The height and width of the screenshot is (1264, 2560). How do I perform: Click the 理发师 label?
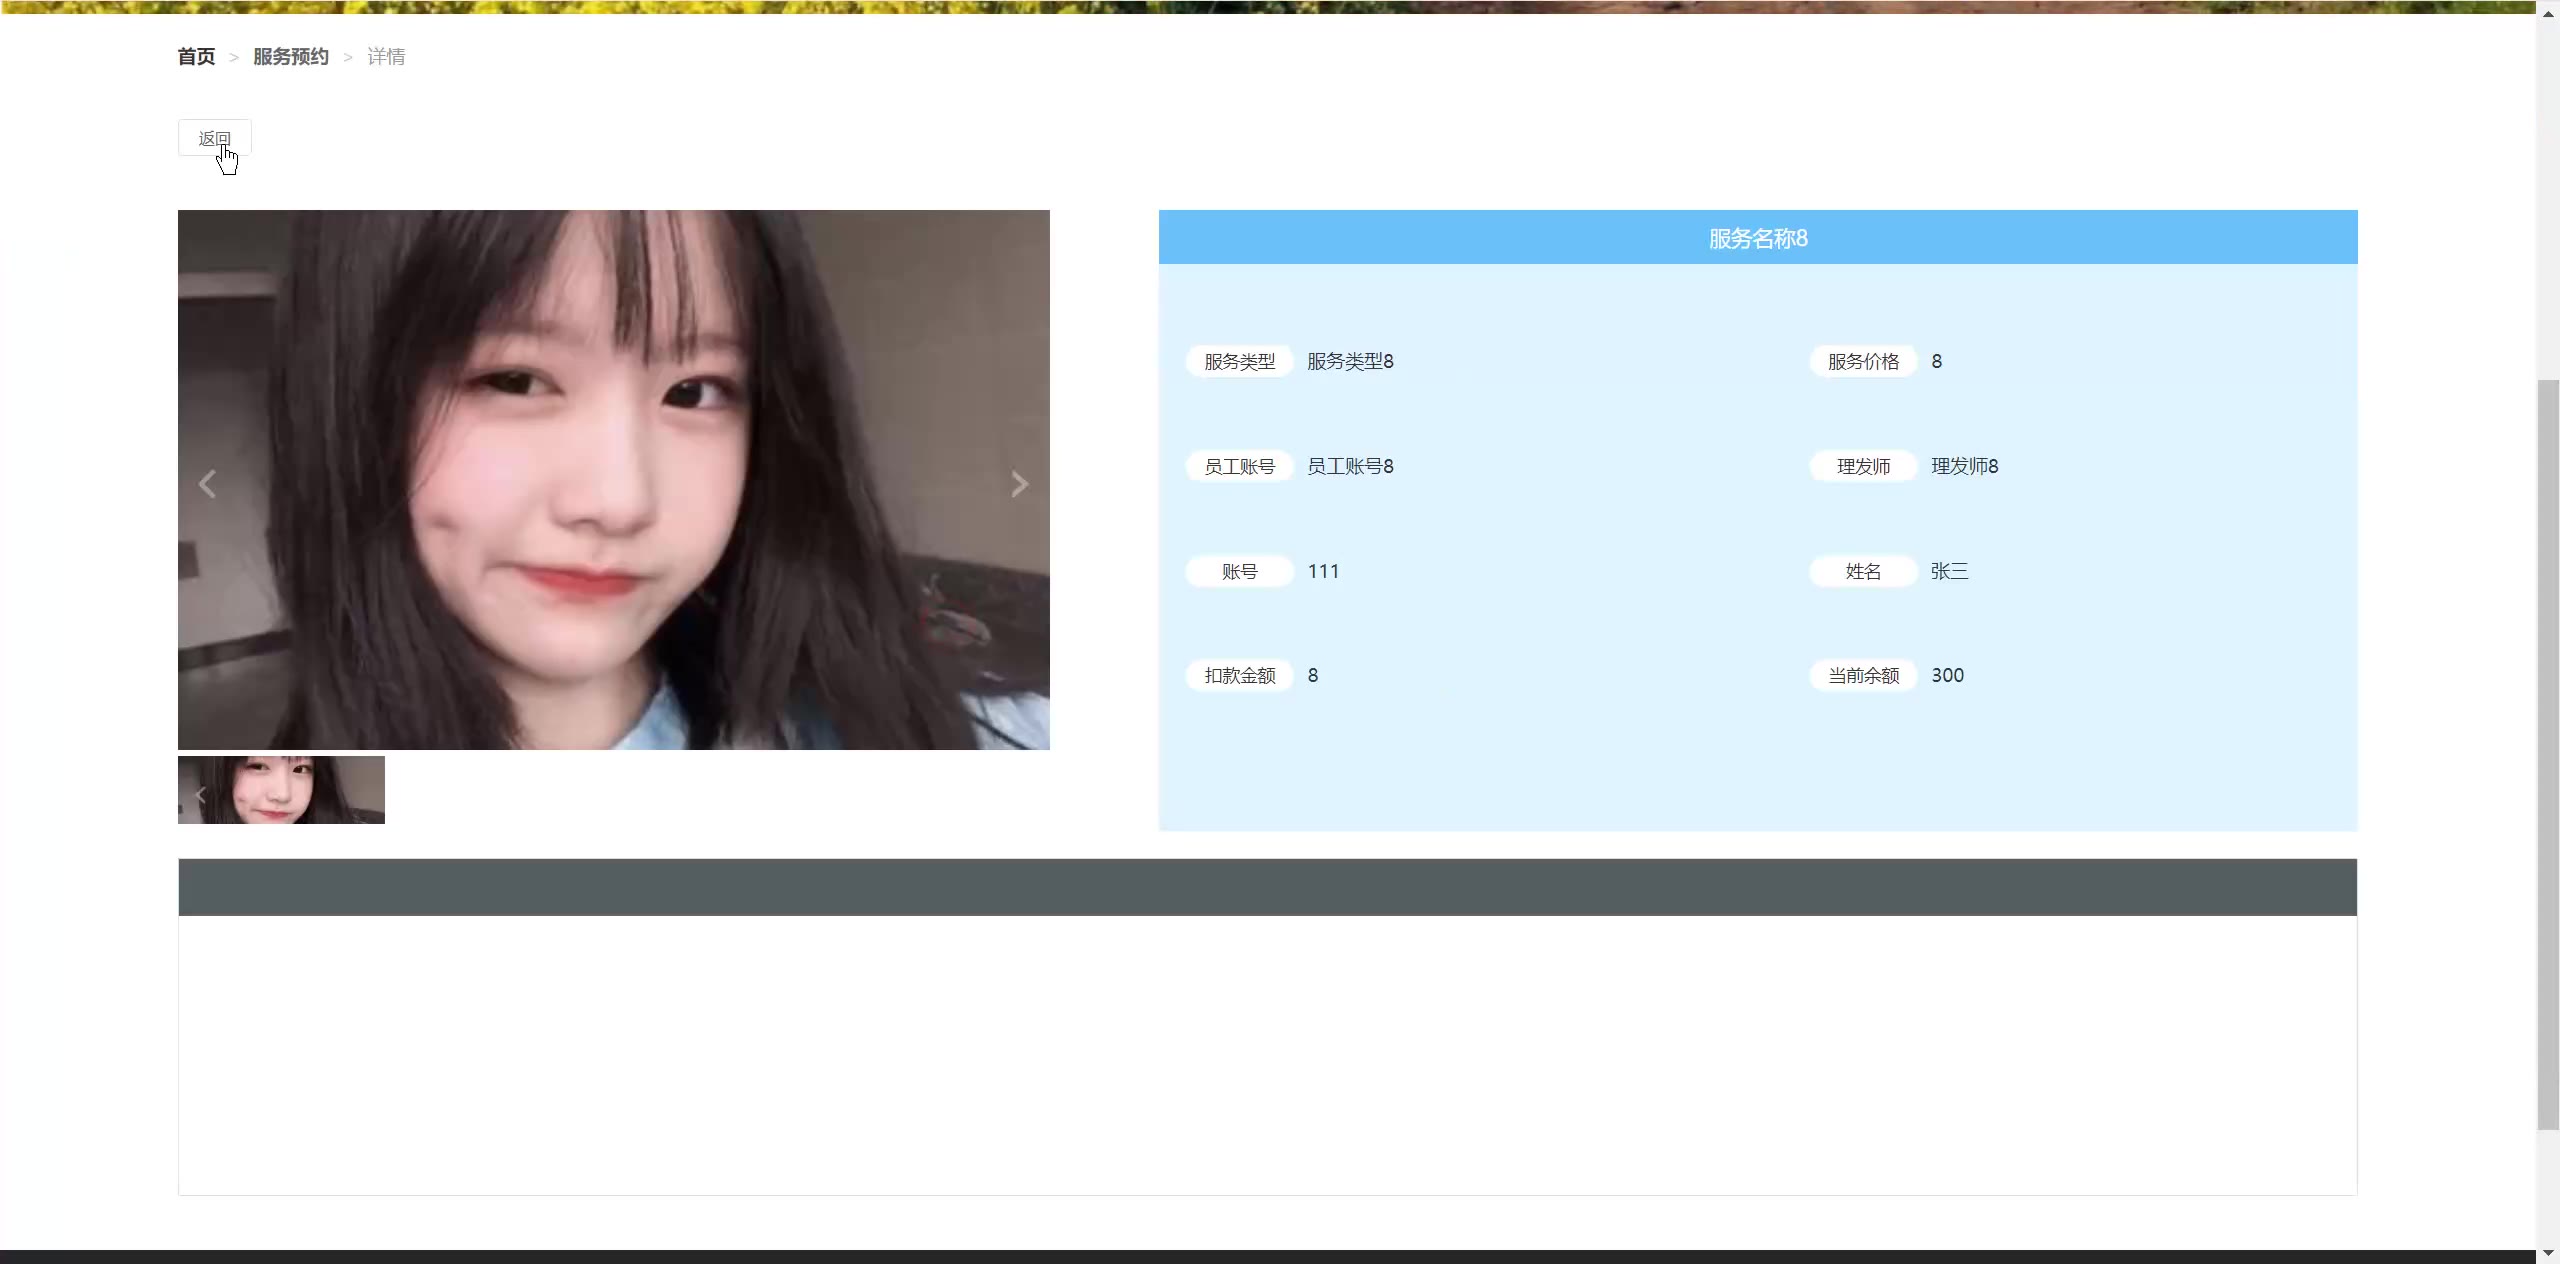point(1863,467)
